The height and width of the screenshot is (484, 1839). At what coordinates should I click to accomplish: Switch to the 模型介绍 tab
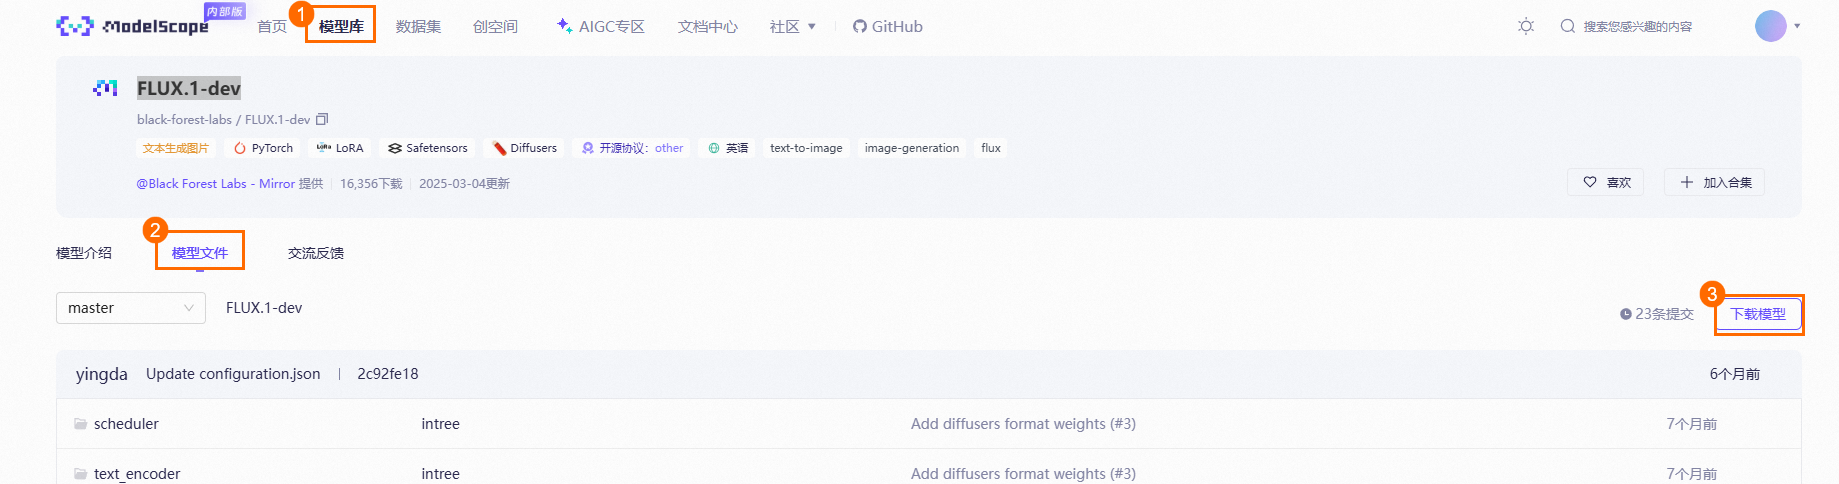coord(84,253)
